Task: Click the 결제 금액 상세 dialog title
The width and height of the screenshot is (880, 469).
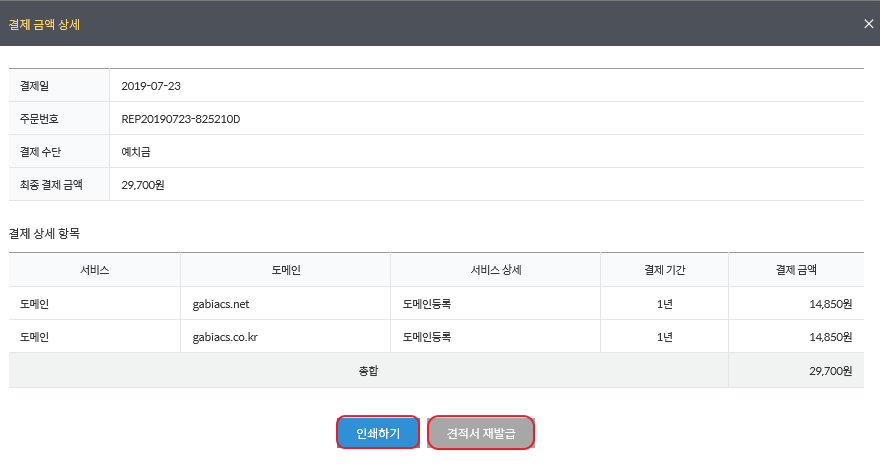Action: 44,25
